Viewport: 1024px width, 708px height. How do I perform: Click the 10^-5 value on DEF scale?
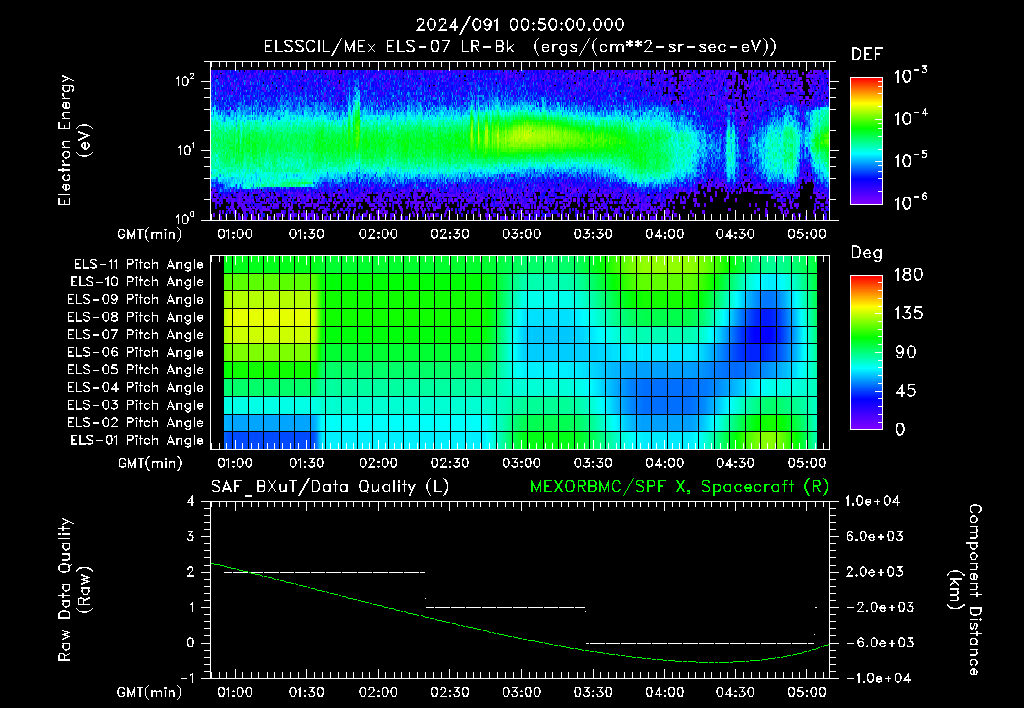[910, 159]
